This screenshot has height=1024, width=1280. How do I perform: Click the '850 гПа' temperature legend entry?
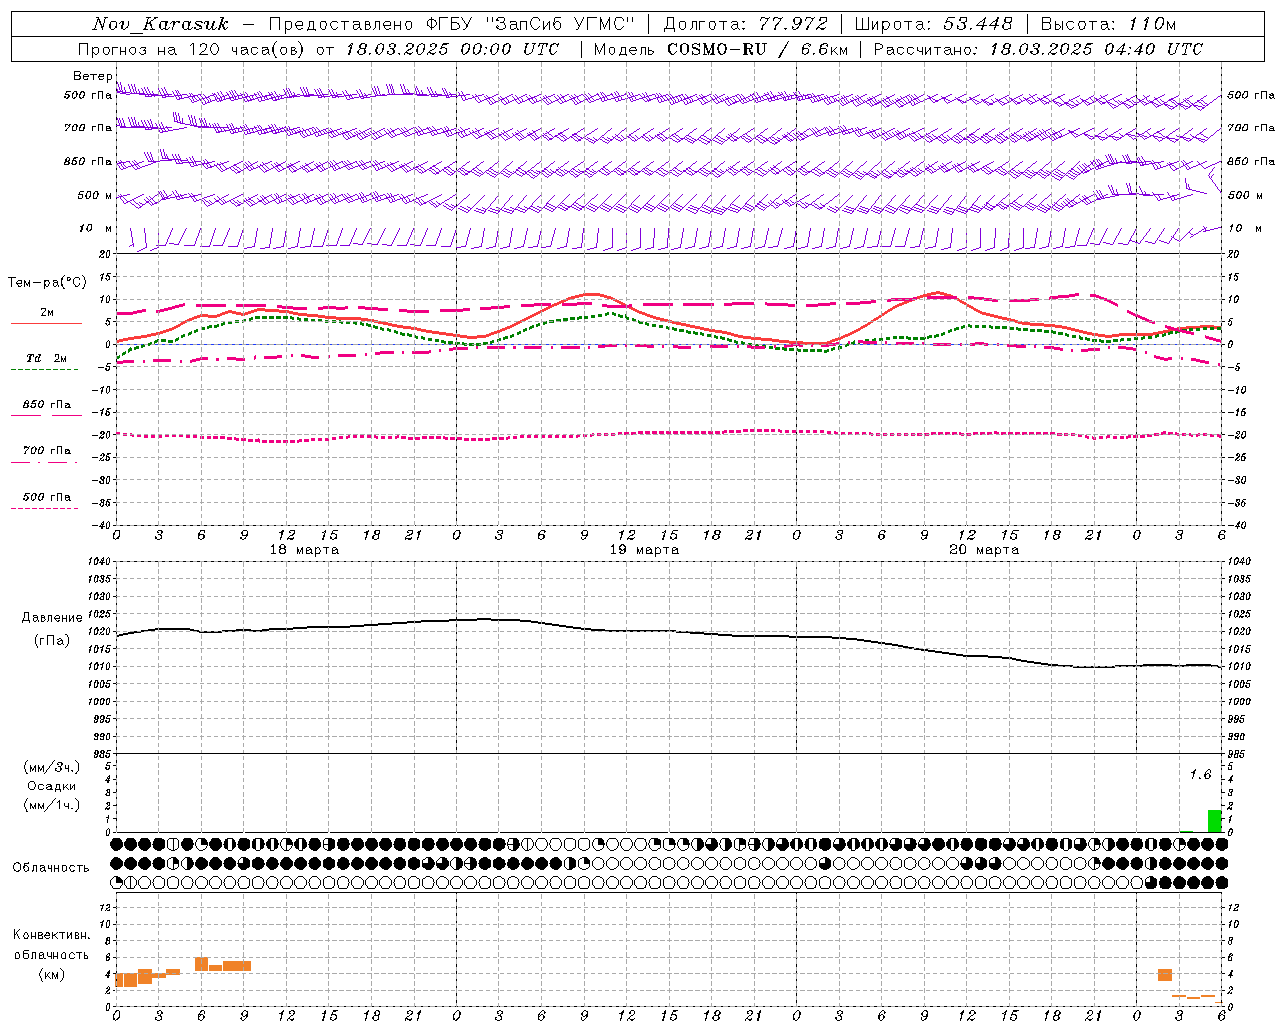[x=47, y=405]
